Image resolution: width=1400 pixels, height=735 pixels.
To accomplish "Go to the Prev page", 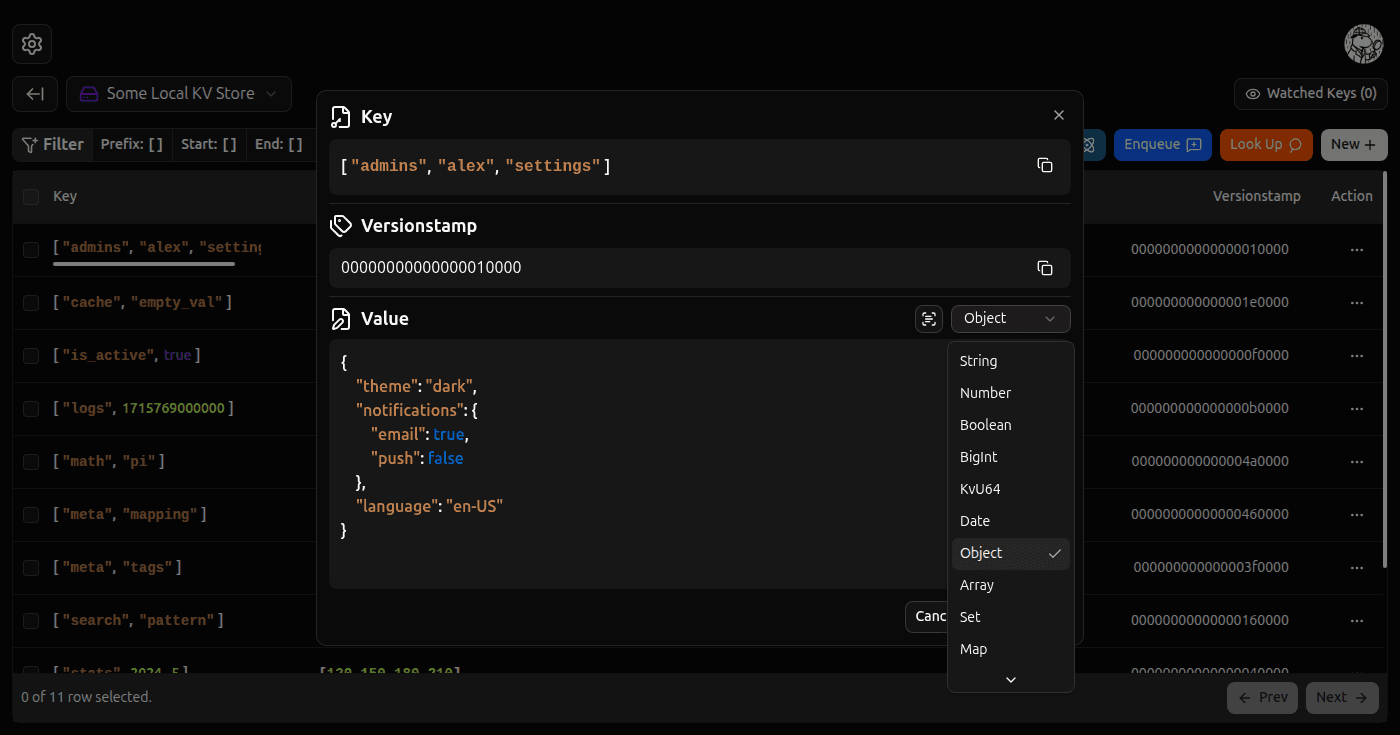I will pyautogui.click(x=1262, y=698).
